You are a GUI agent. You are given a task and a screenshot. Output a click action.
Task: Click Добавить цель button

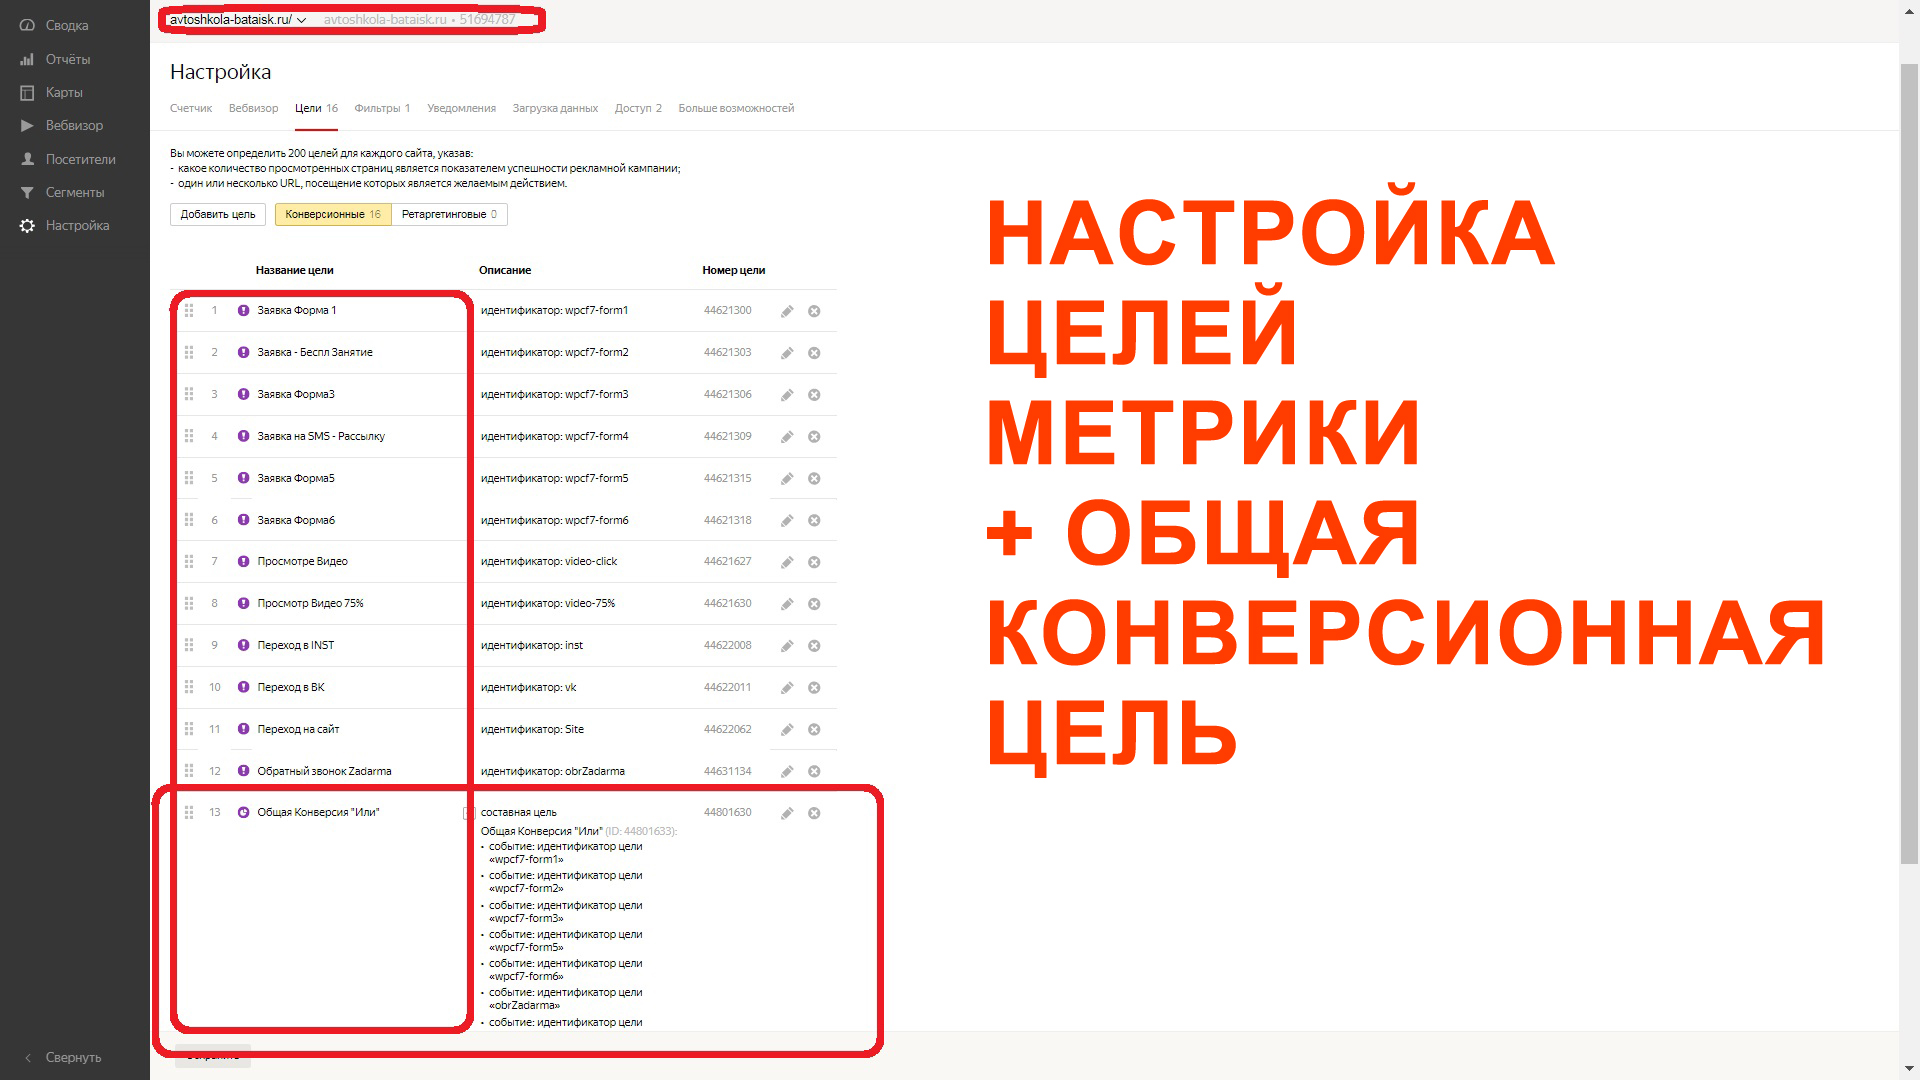(218, 214)
